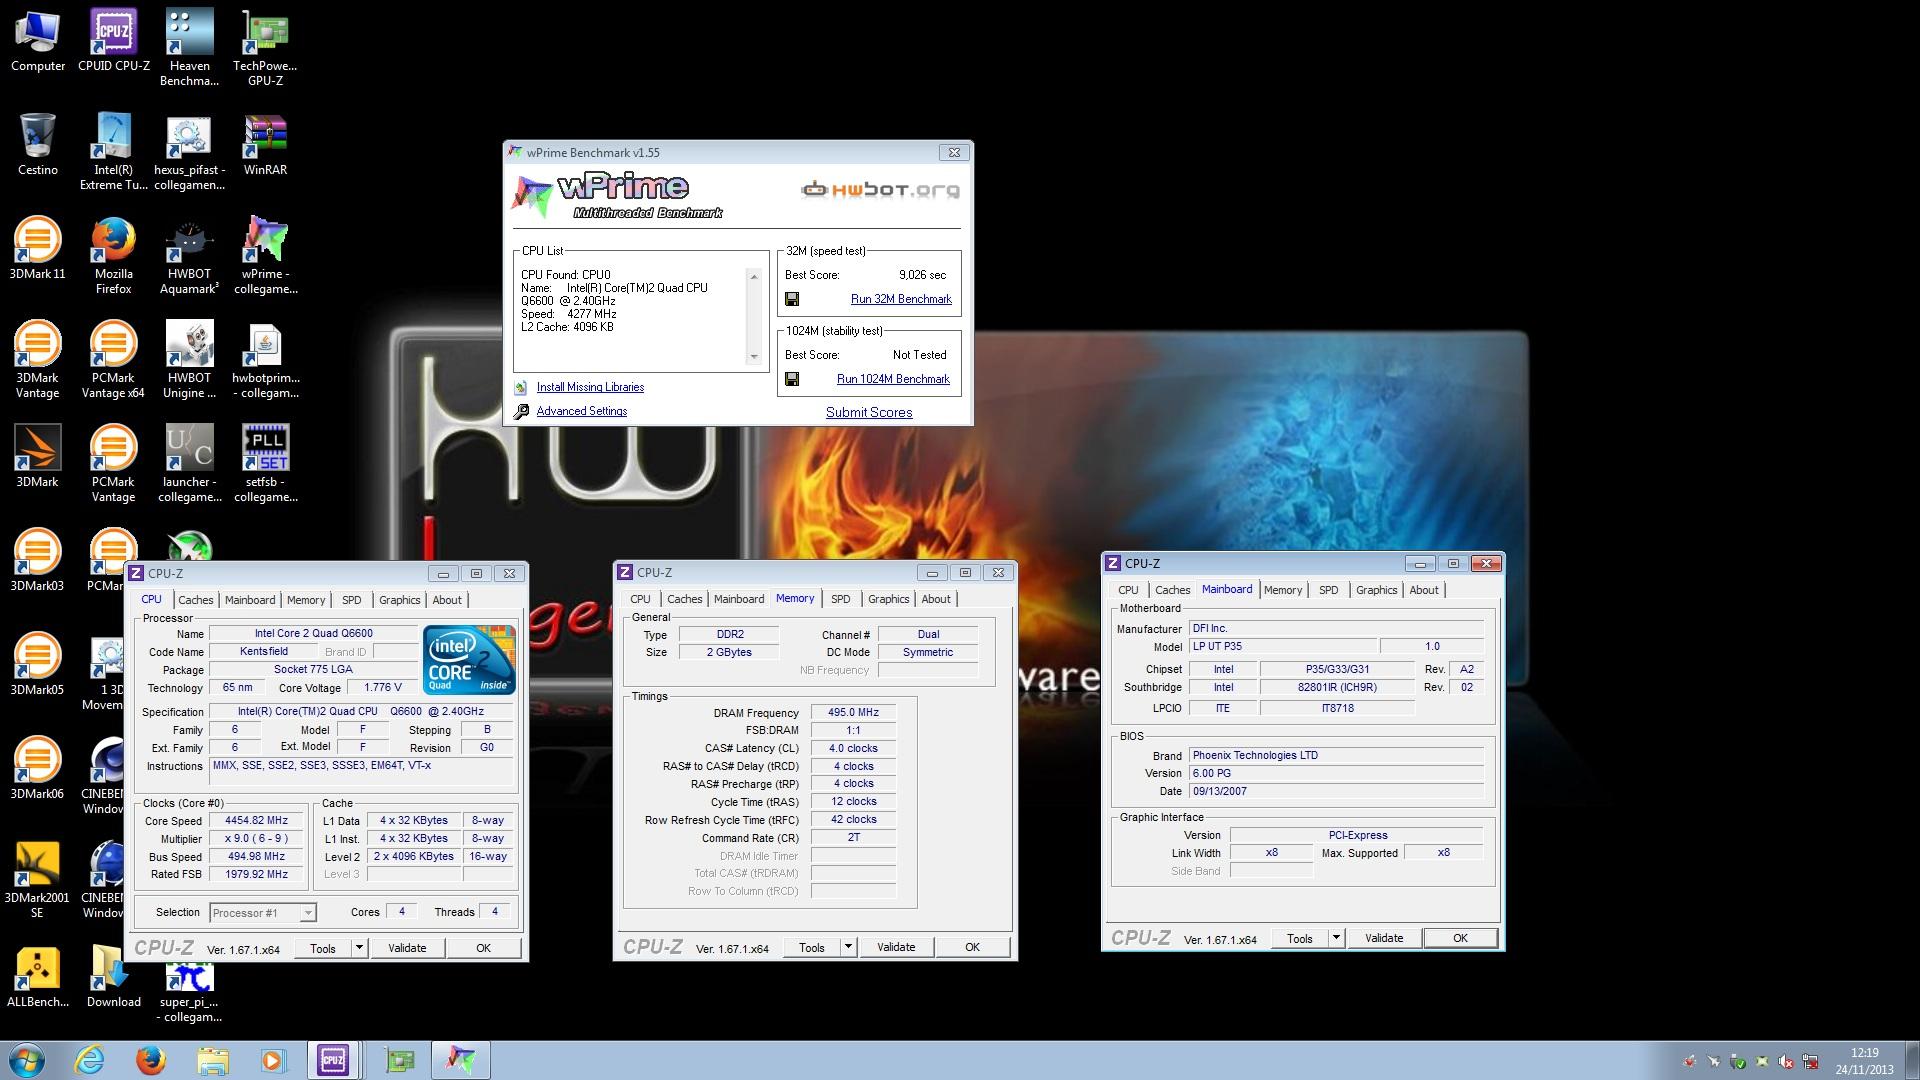Launch HWBOT Unigine shortcut
The height and width of the screenshot is (1080, 1920).
189,360
